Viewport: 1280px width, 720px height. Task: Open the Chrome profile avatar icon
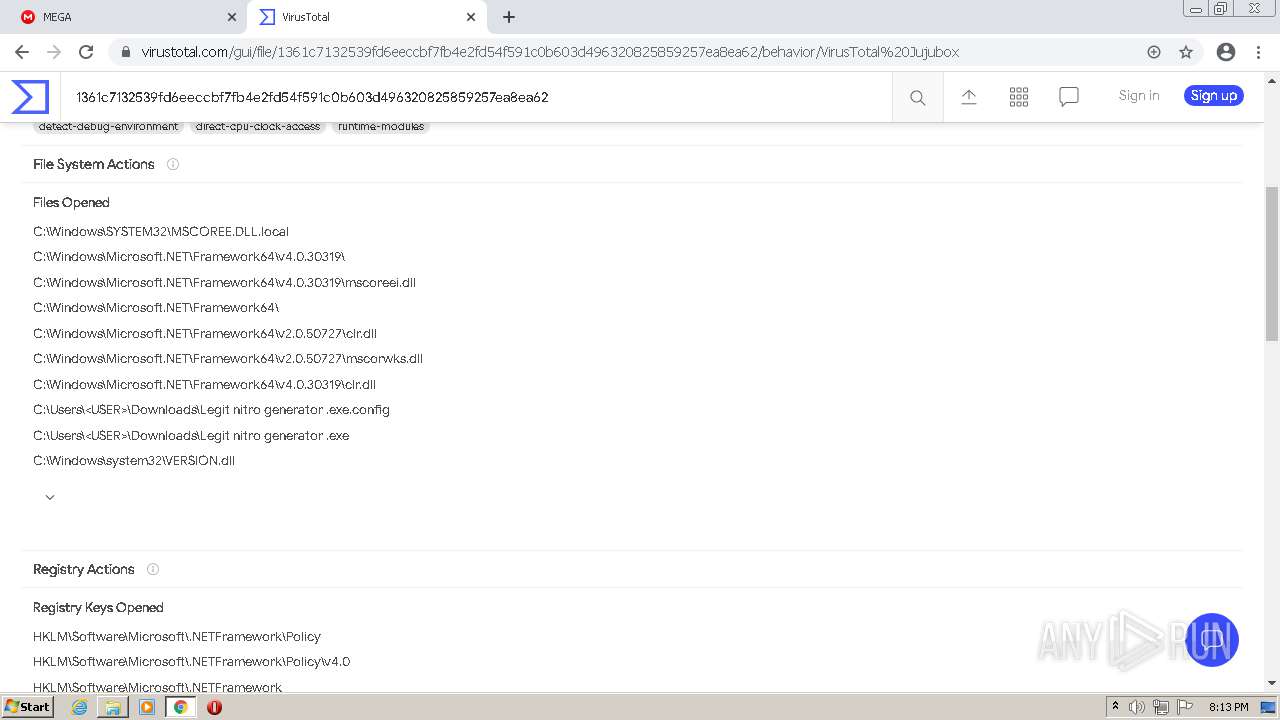1226,52
